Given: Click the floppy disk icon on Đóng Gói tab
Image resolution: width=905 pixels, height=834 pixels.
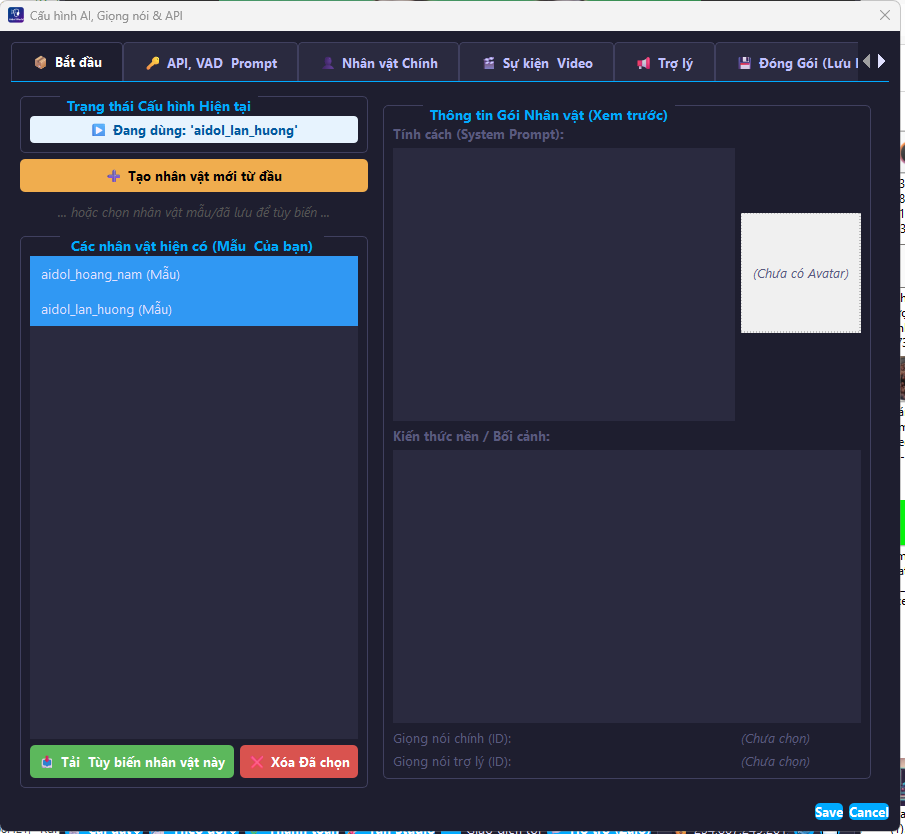Looking at the screenshot, I should pos(744,63).
